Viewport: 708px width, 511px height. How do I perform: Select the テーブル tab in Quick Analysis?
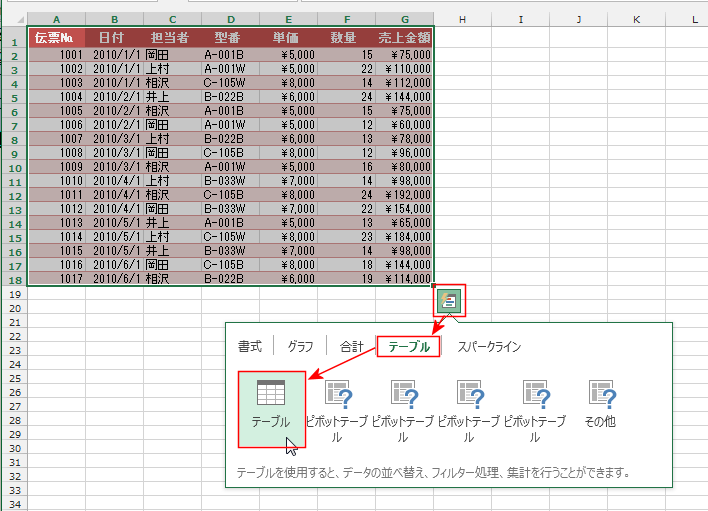409,347
